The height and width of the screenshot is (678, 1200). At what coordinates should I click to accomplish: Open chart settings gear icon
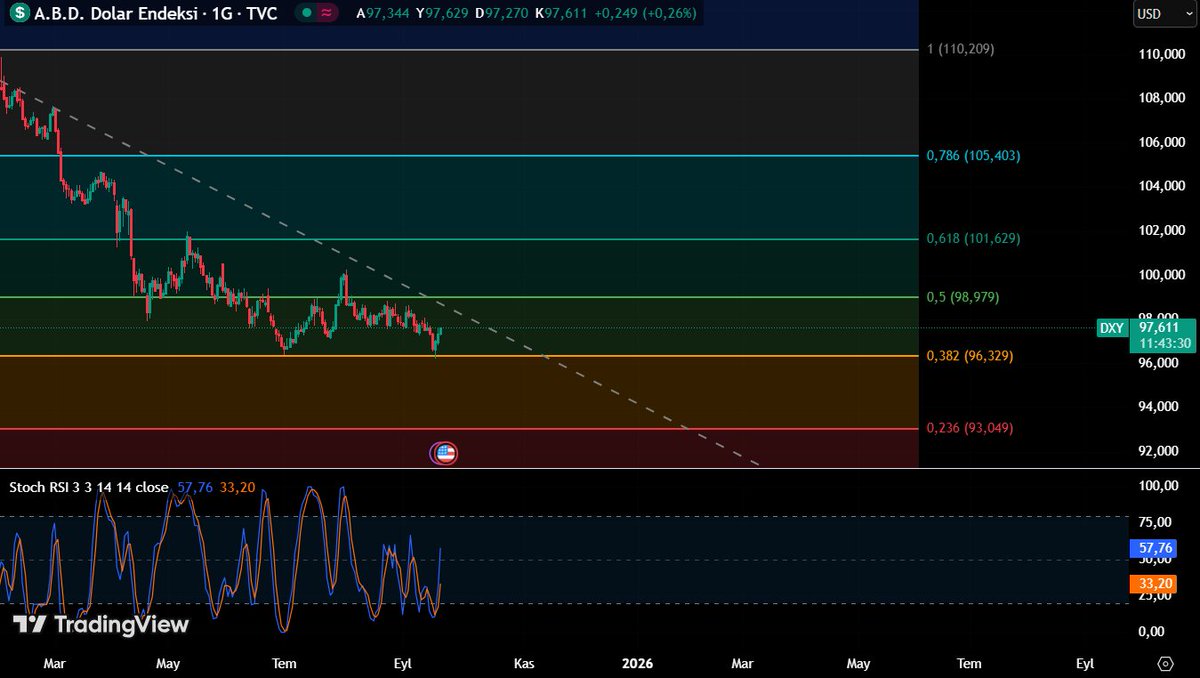coord(1165,664)
